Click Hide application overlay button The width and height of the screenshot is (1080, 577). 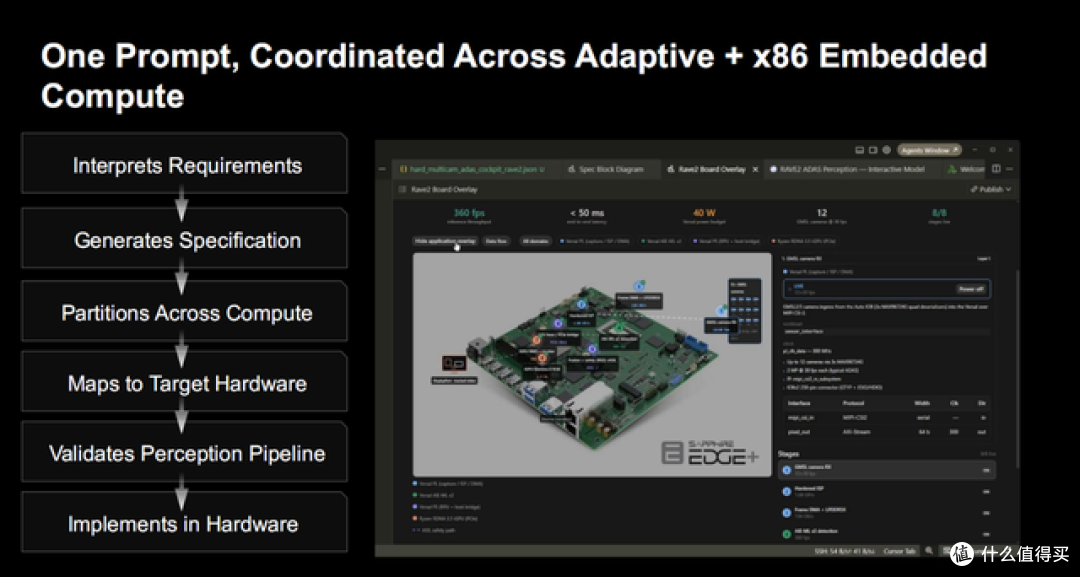(445, 242)
